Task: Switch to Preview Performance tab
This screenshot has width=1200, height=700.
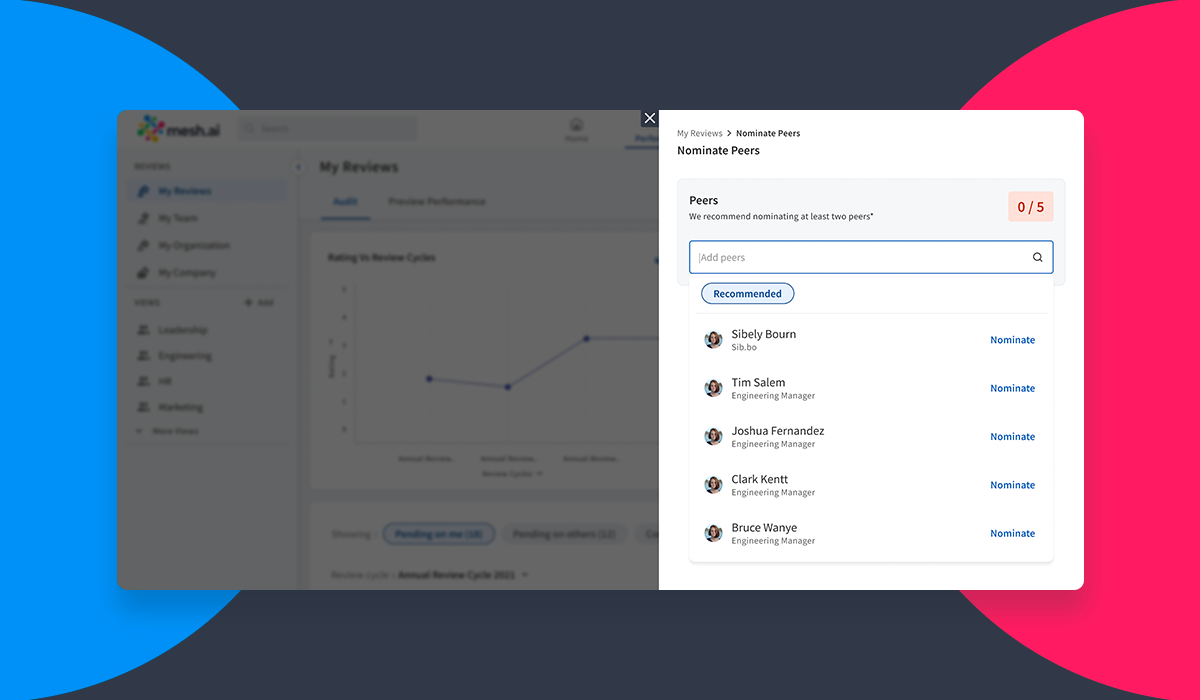Action: pyautogui.click(x=436, y=202)
